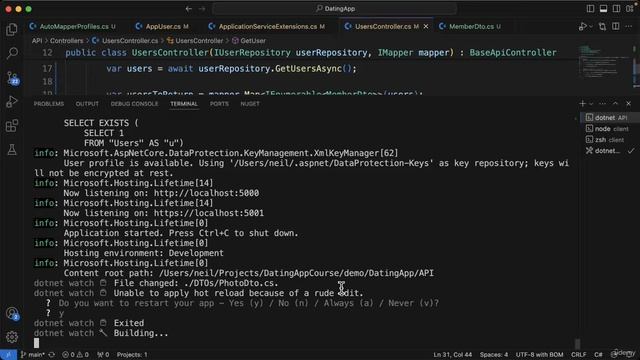Open the Manage gear settings

pyautogui.click(x=12, y=337)
